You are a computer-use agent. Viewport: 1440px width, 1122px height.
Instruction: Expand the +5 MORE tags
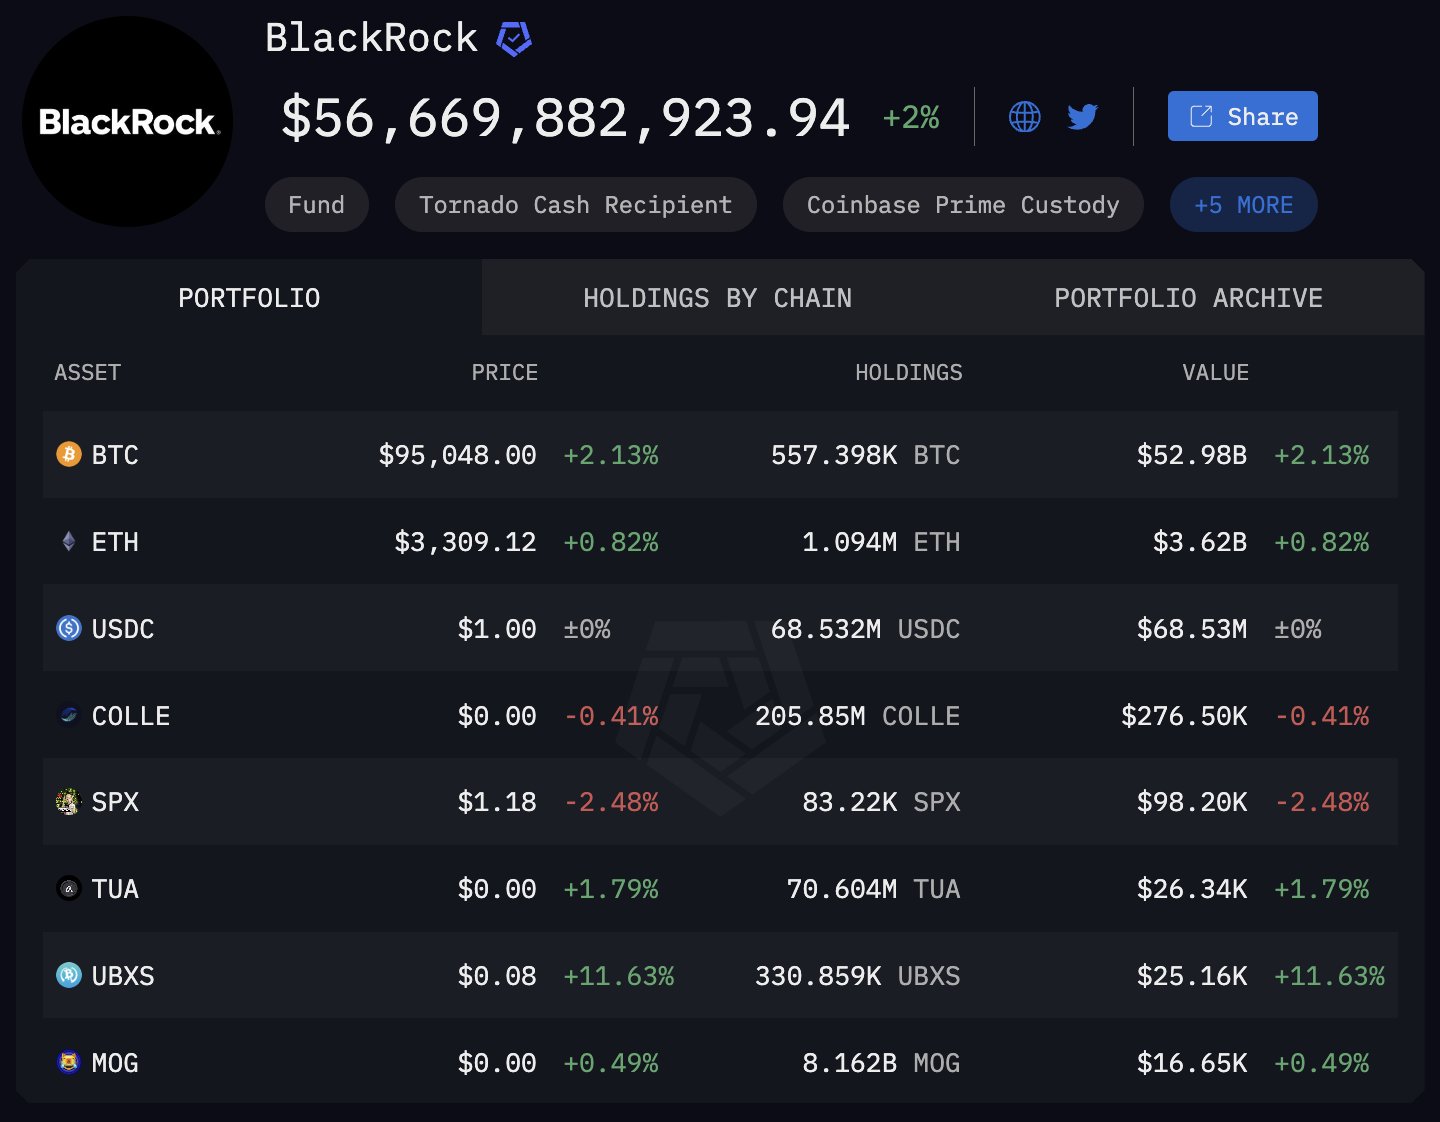pyautogui.click(x=1243, y=204)
